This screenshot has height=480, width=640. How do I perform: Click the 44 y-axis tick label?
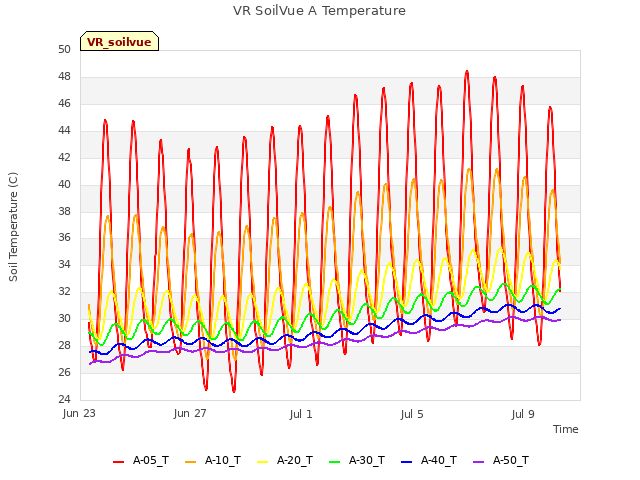pyautogui.click(x=64, y=130)
